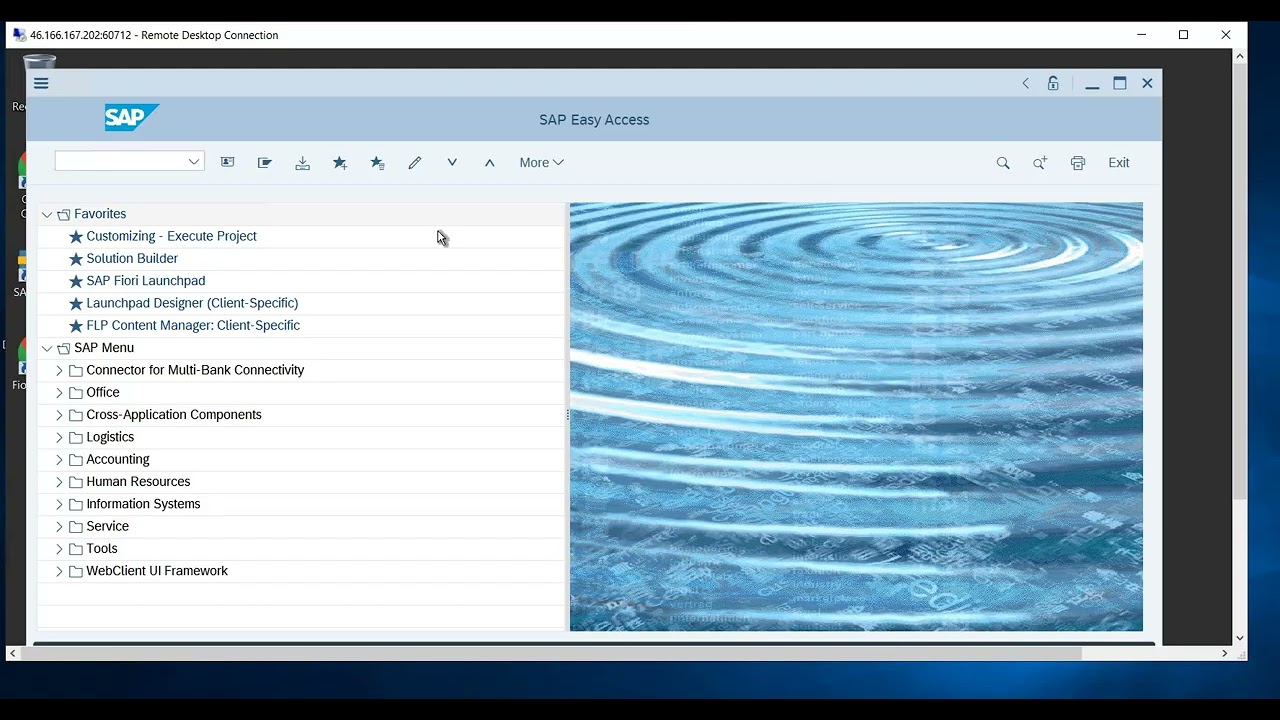Click the star icon beside Solution Builder
1280x720 pixels.
76,259
